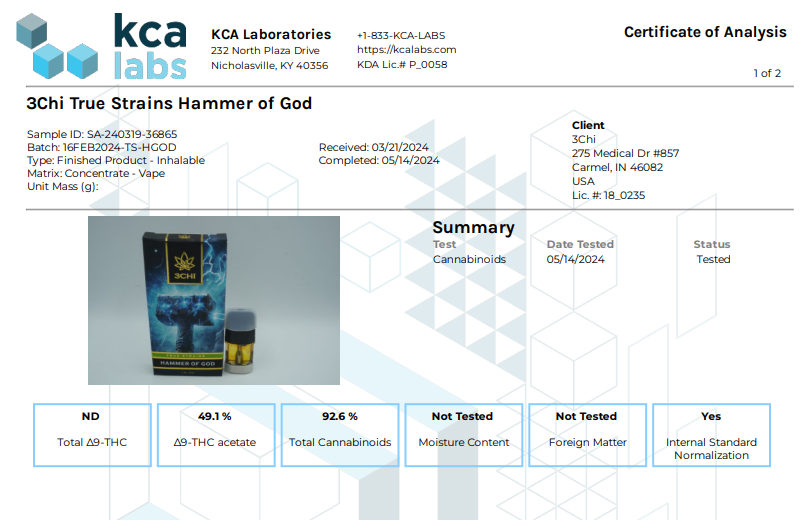Click the Not Tested Moisture Content box
Viewport: 809px width, 520px height.
464,435
